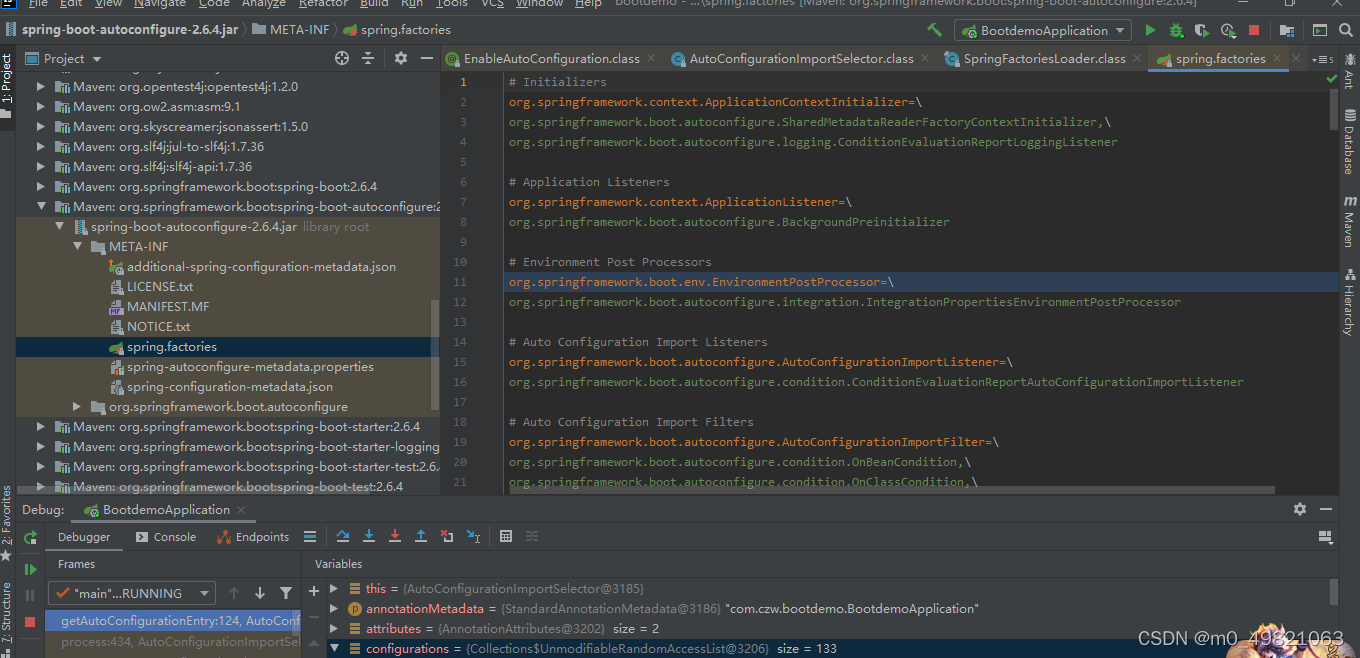Toggle the Pause program button in Debug sidebar
Screen dimensions: 1360x658
[30, 595]
